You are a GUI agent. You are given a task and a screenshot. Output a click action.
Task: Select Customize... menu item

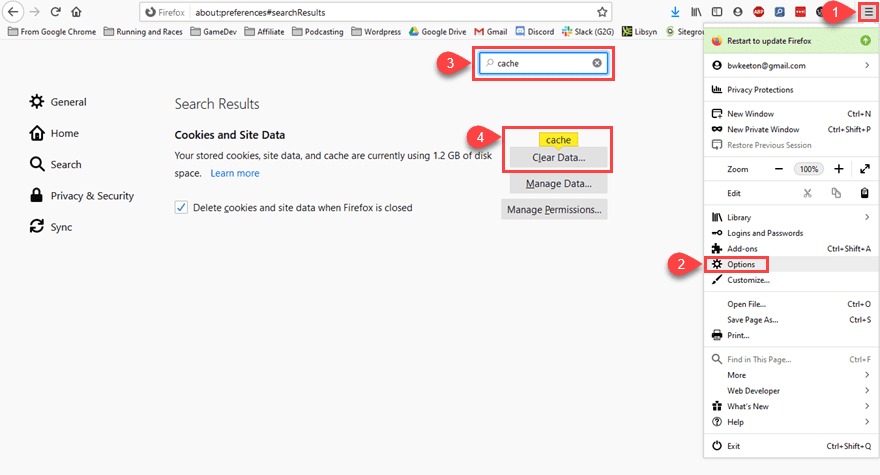point(791,280)
